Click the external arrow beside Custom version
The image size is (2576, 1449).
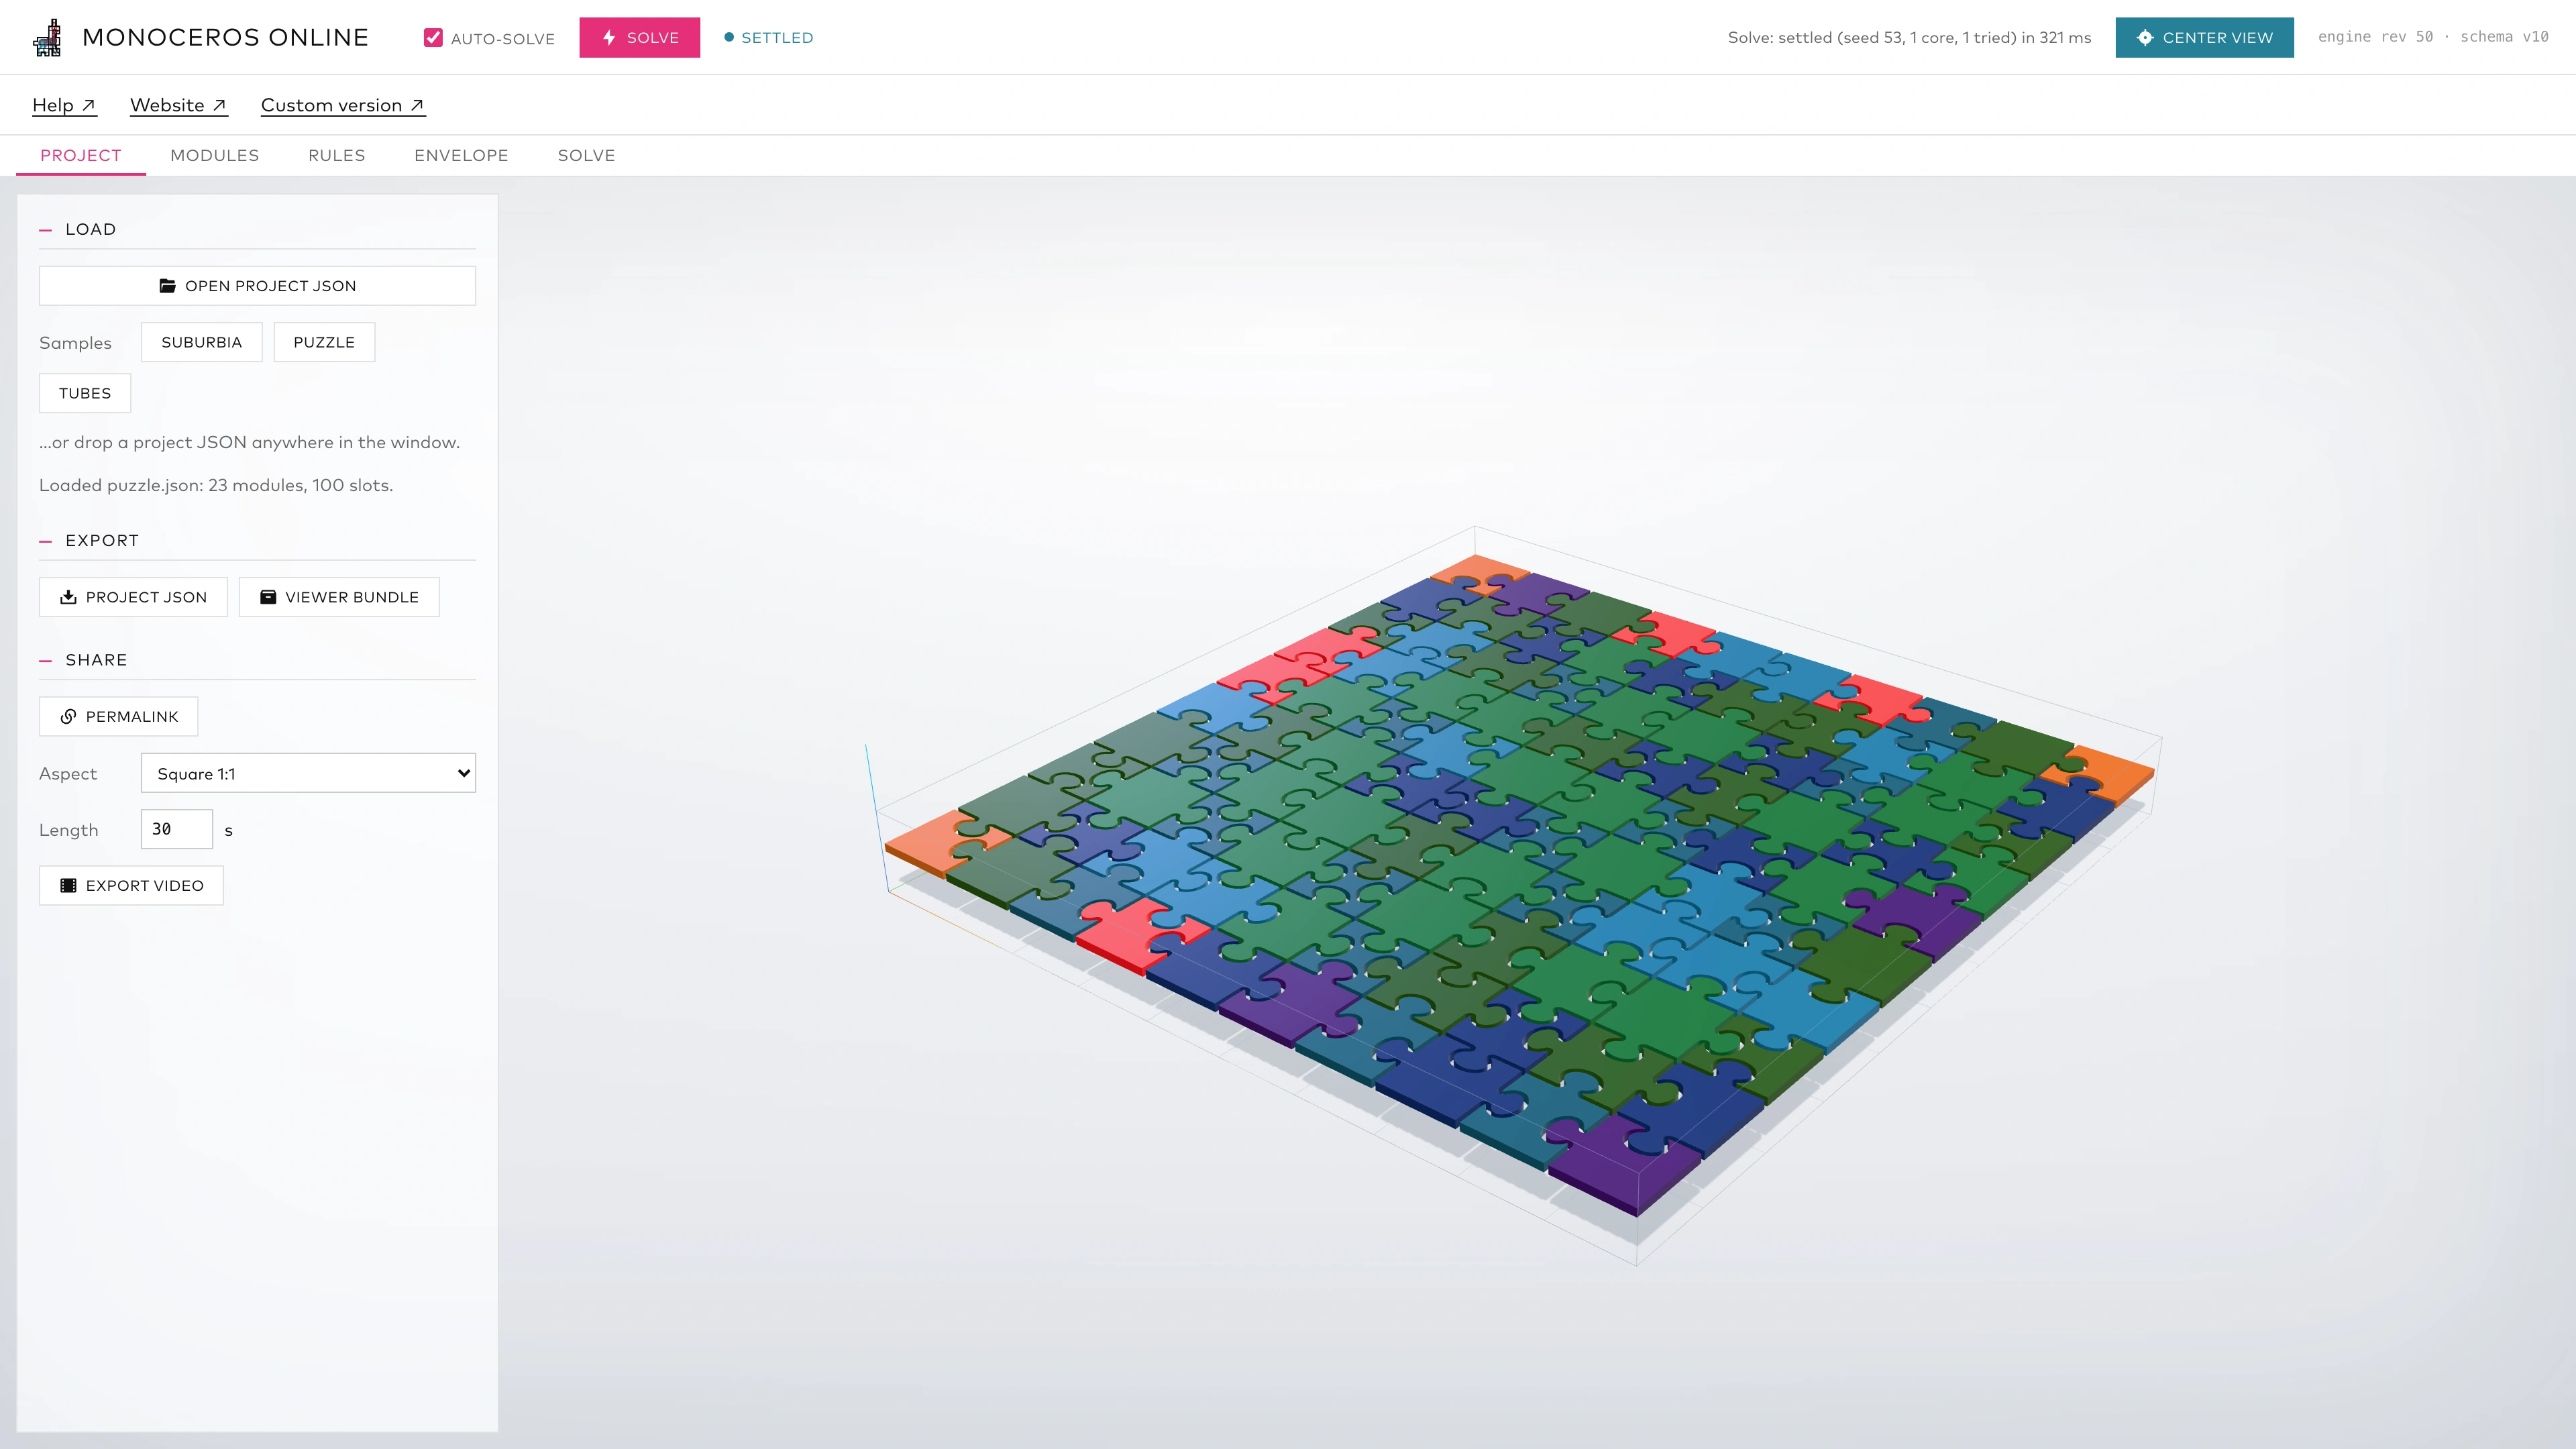417,105
